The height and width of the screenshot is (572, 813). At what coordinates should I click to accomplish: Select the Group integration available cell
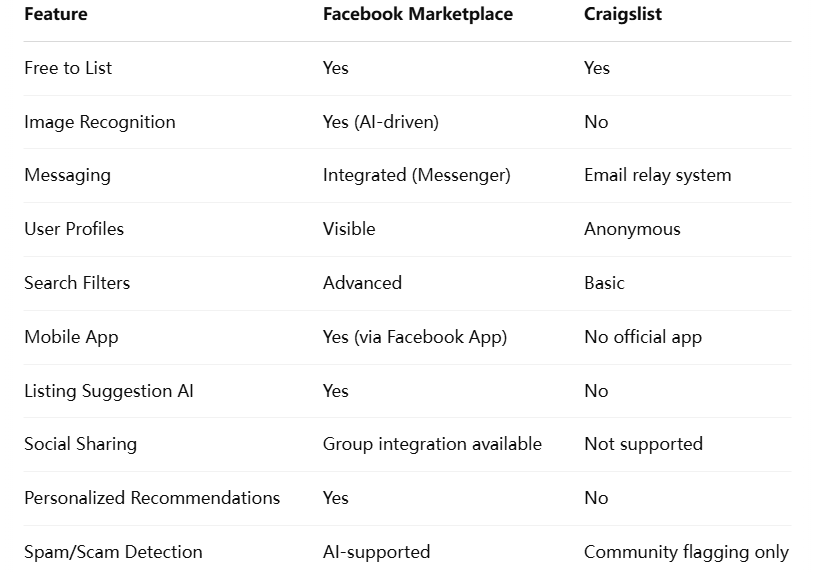[x=432, y=444]
